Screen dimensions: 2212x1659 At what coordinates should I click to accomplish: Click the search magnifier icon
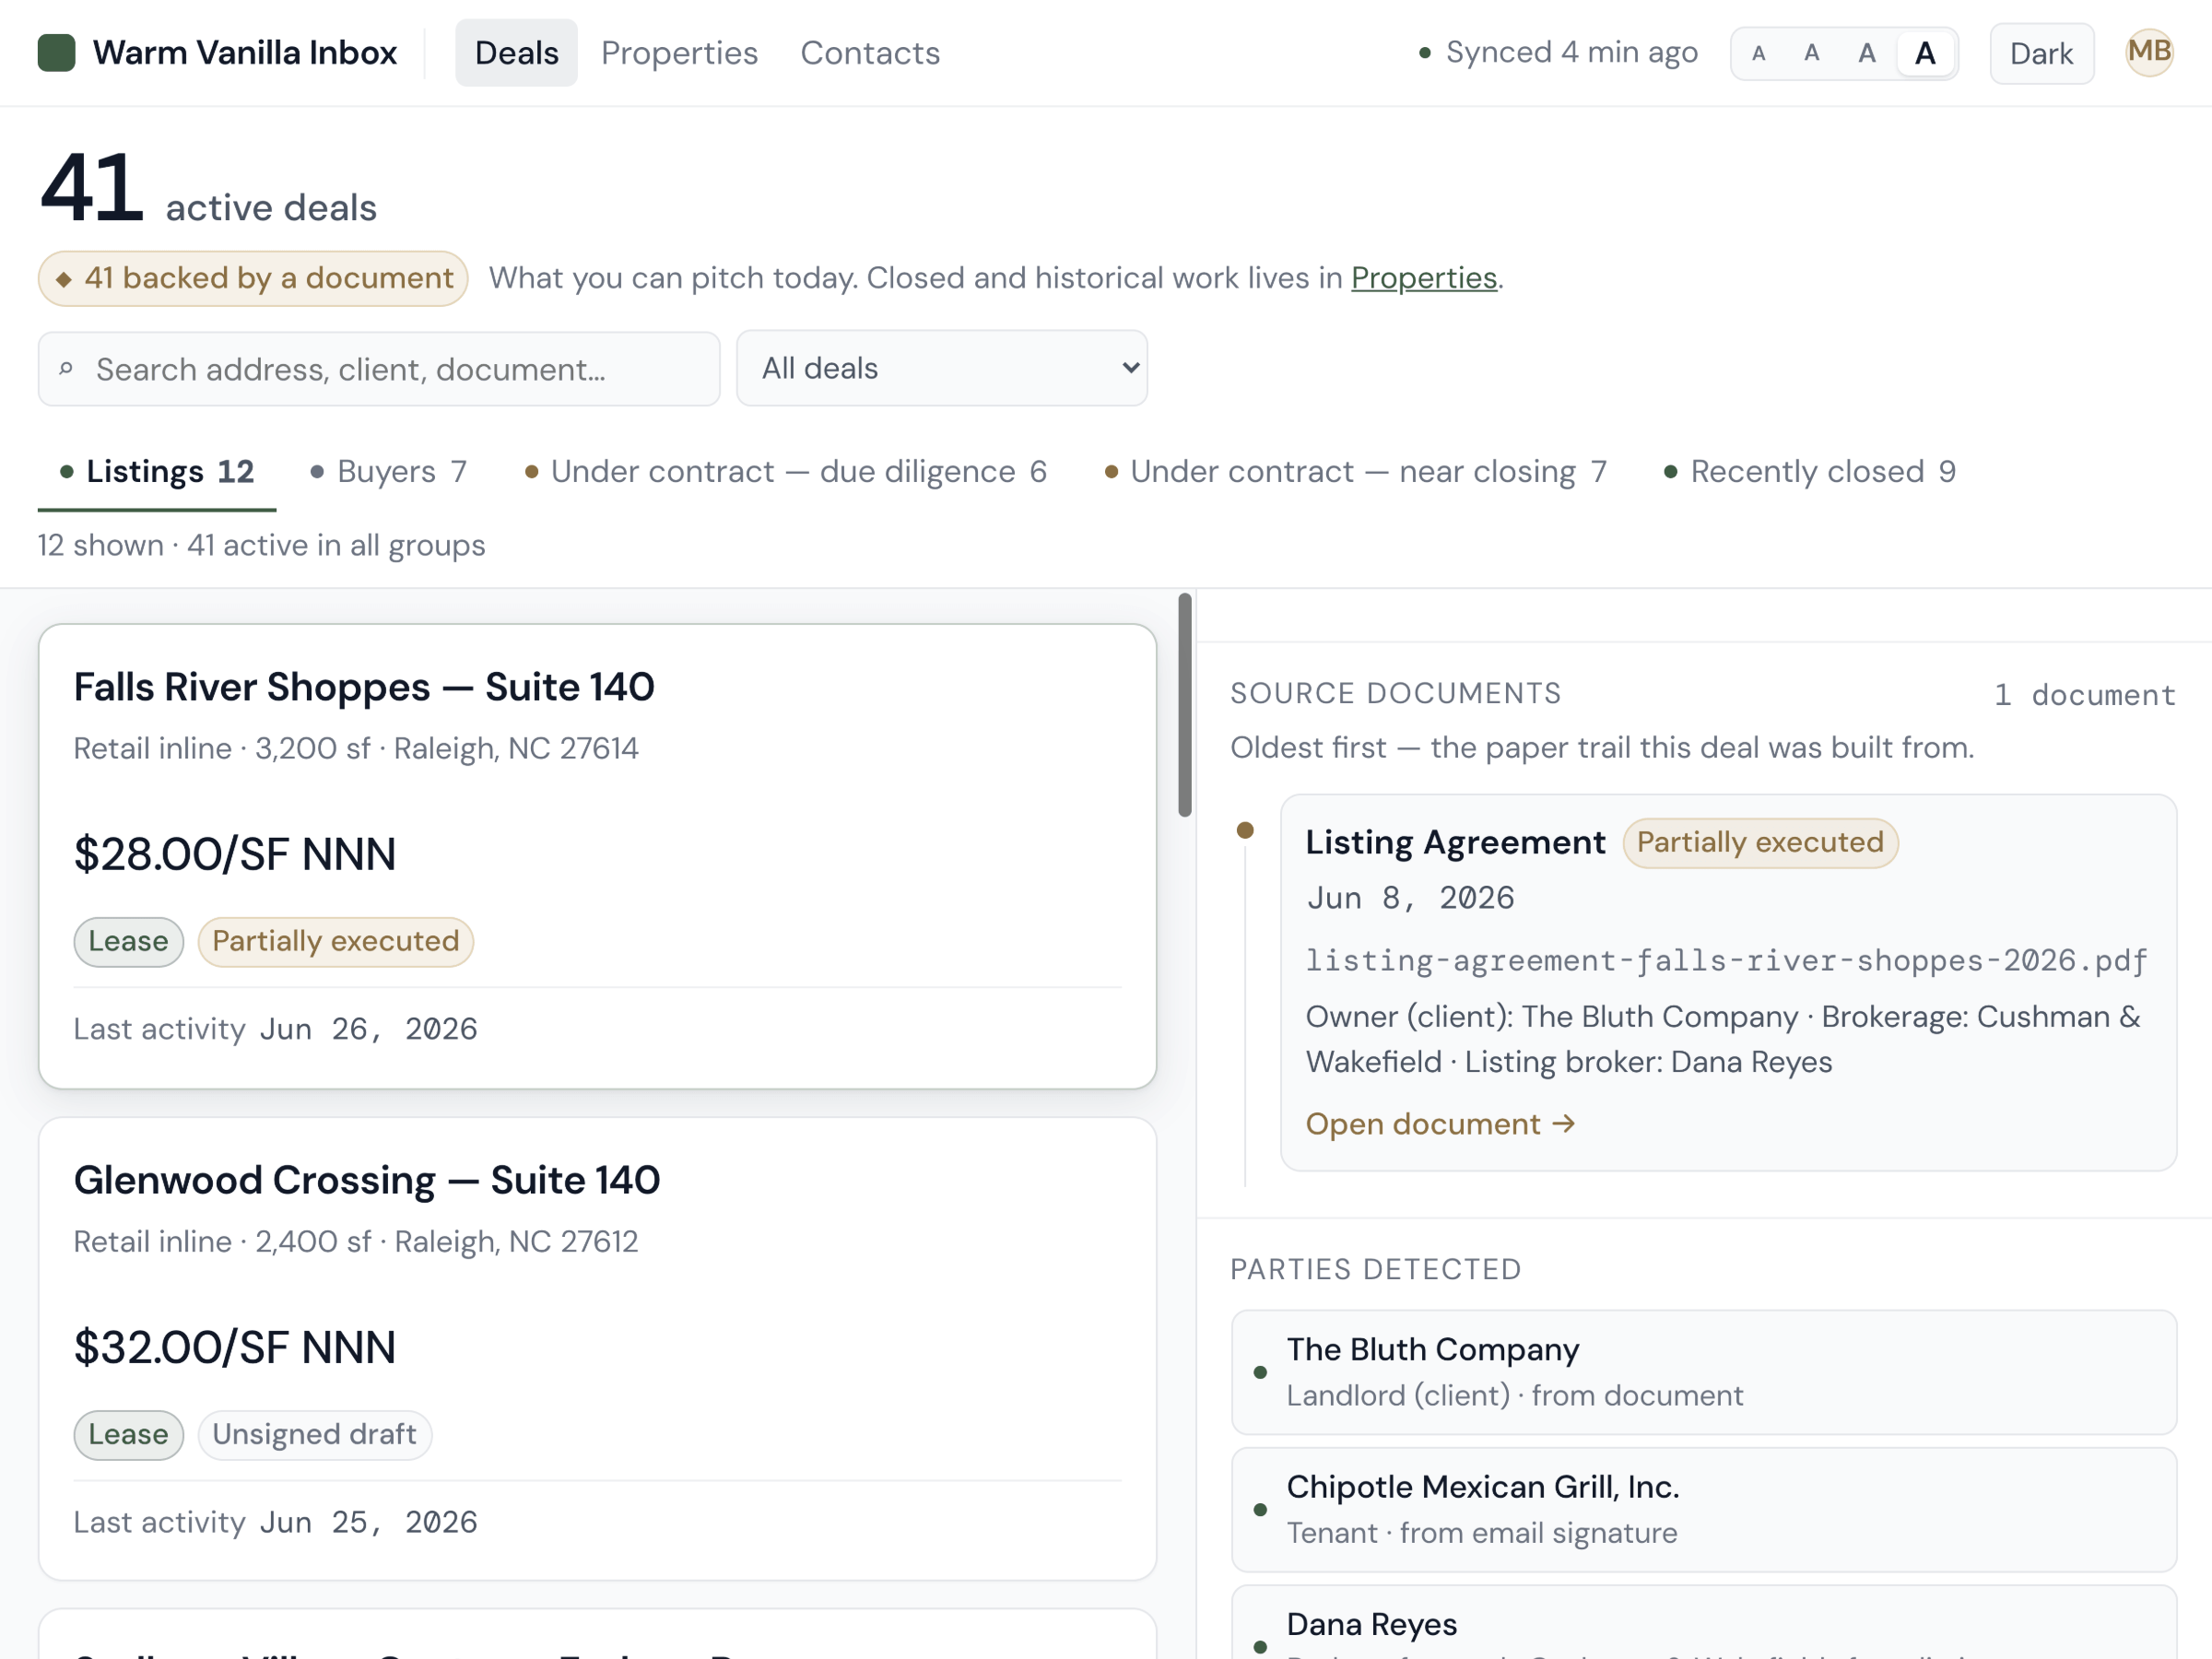(66, 369)
